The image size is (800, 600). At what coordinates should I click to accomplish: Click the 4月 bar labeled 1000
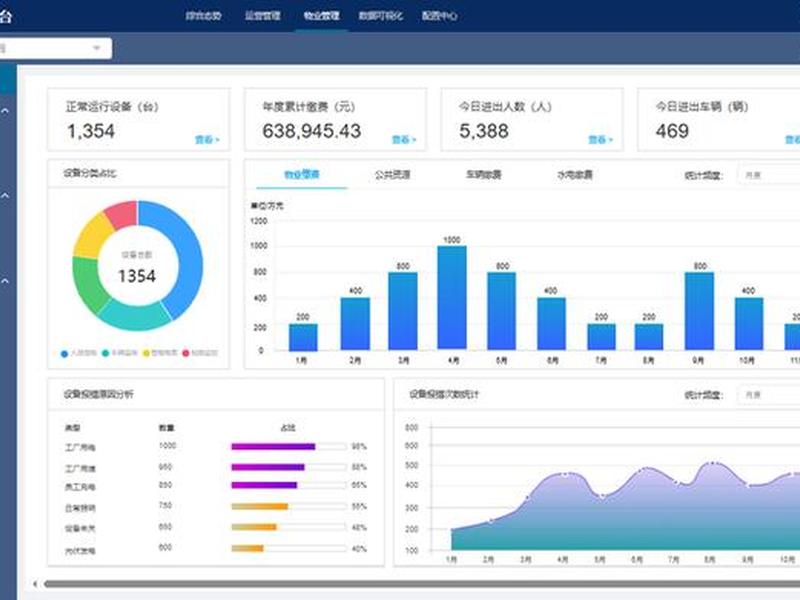(452, 298)
